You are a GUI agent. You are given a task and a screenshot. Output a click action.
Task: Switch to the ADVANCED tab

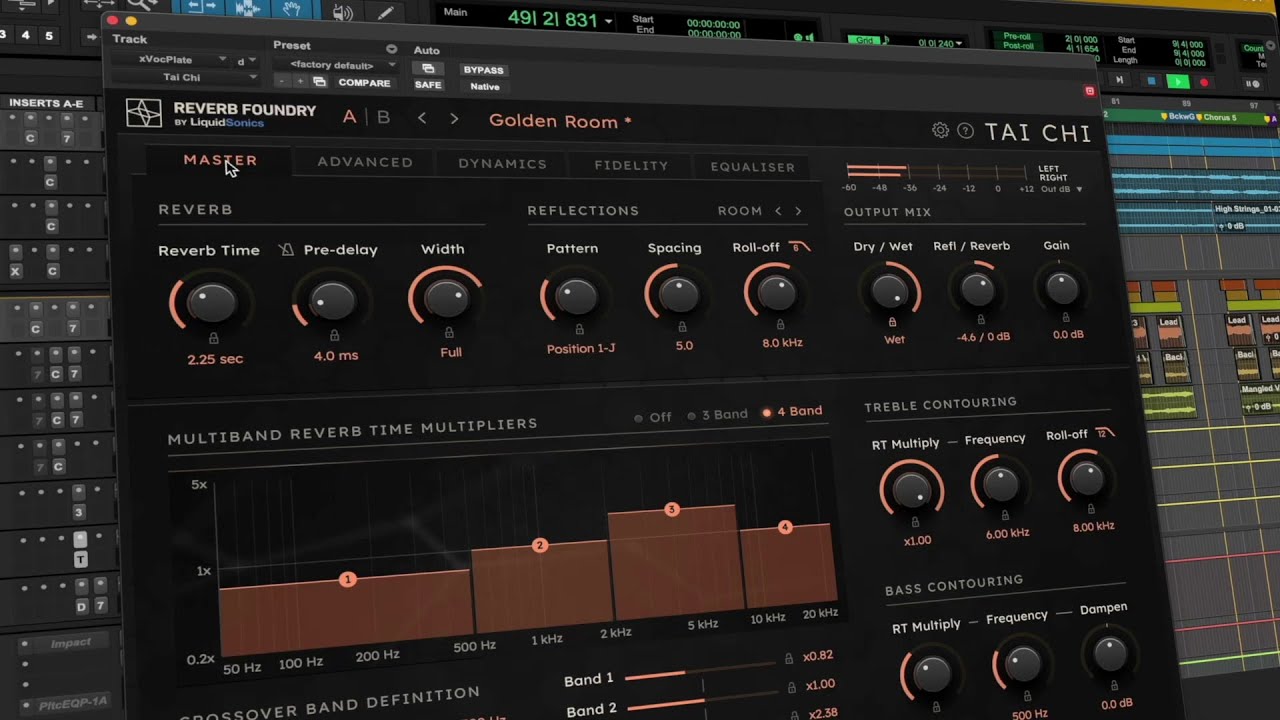365,162
